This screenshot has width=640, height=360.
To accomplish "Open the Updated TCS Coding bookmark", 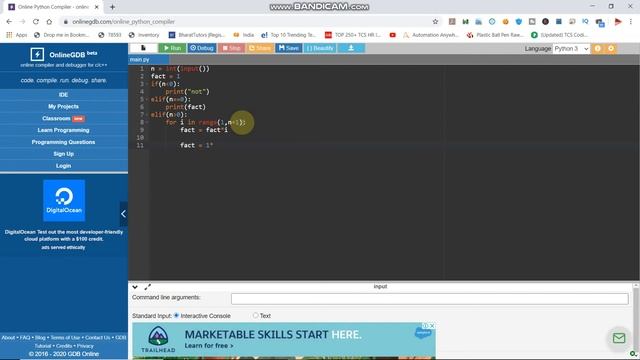I will click(x=560, y=35).
